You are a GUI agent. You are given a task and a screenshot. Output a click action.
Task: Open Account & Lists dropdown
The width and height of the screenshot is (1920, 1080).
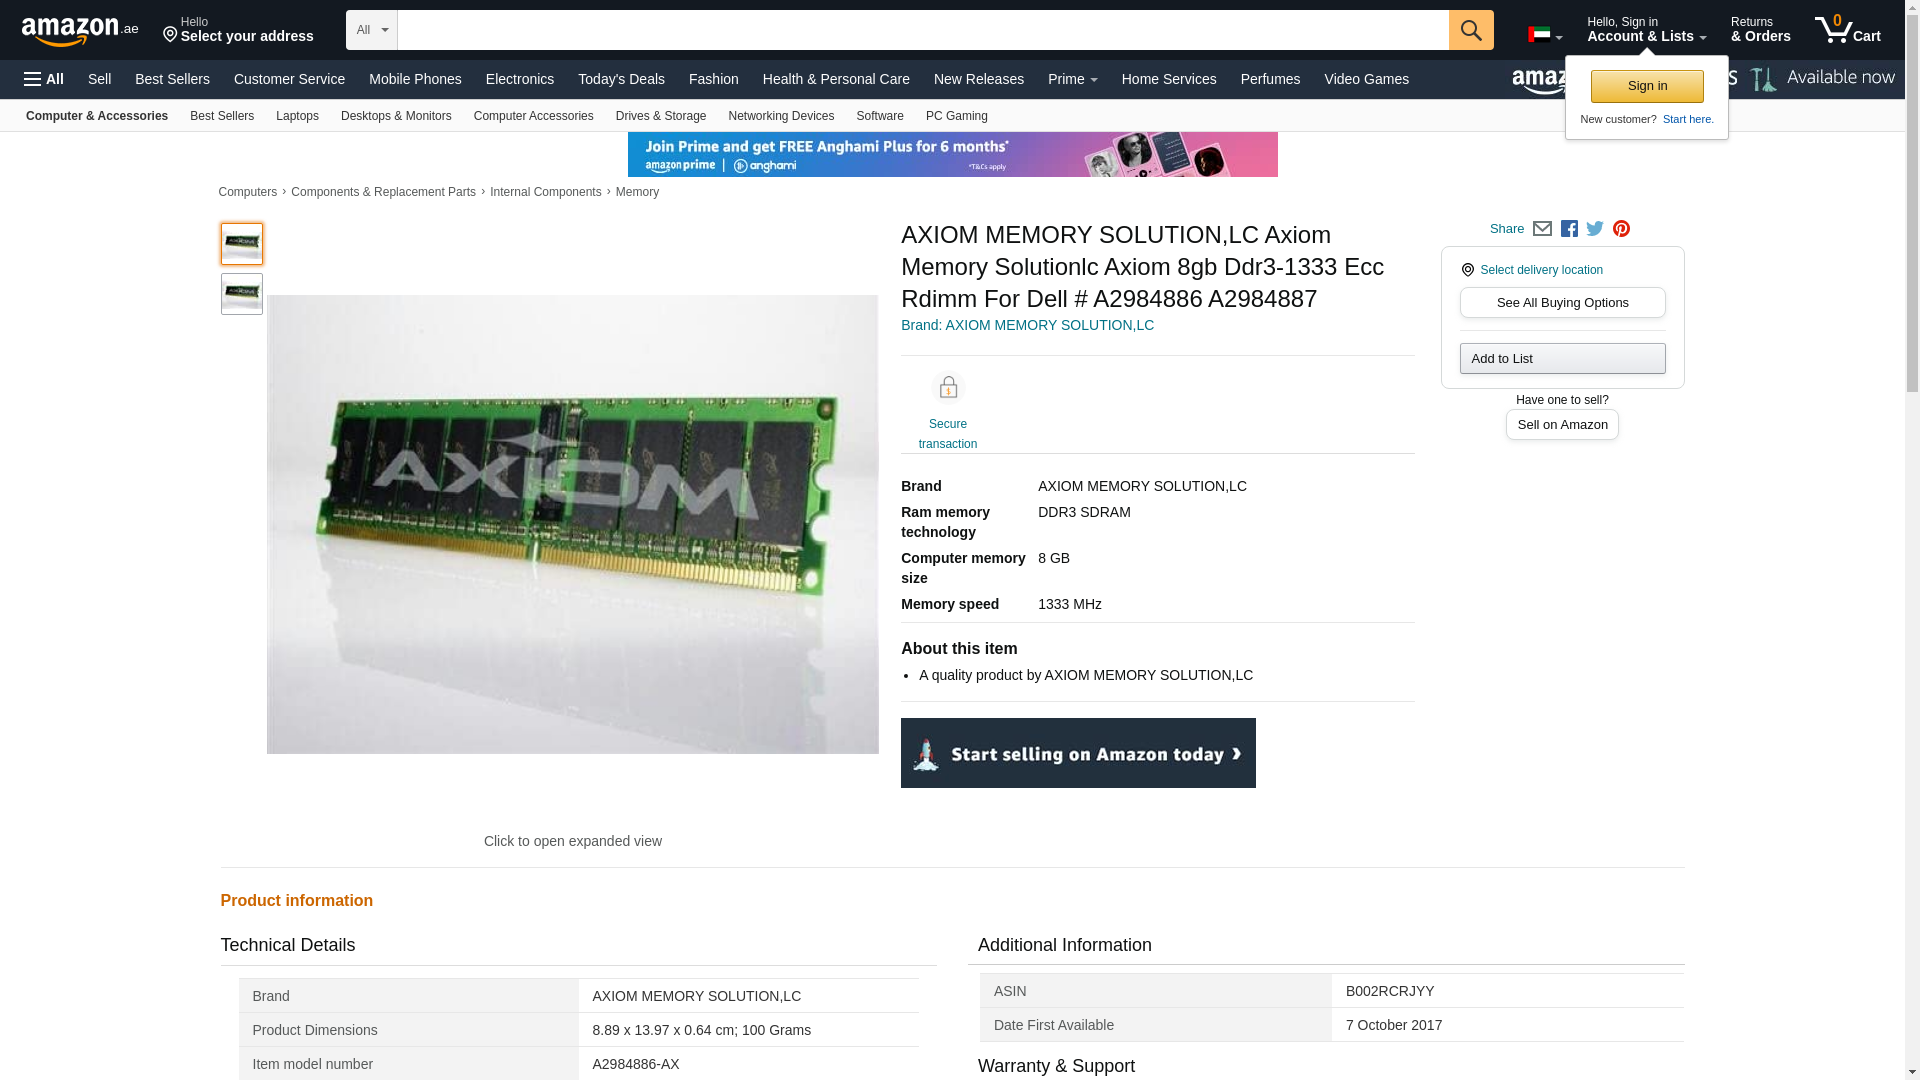pos(1646,30)
